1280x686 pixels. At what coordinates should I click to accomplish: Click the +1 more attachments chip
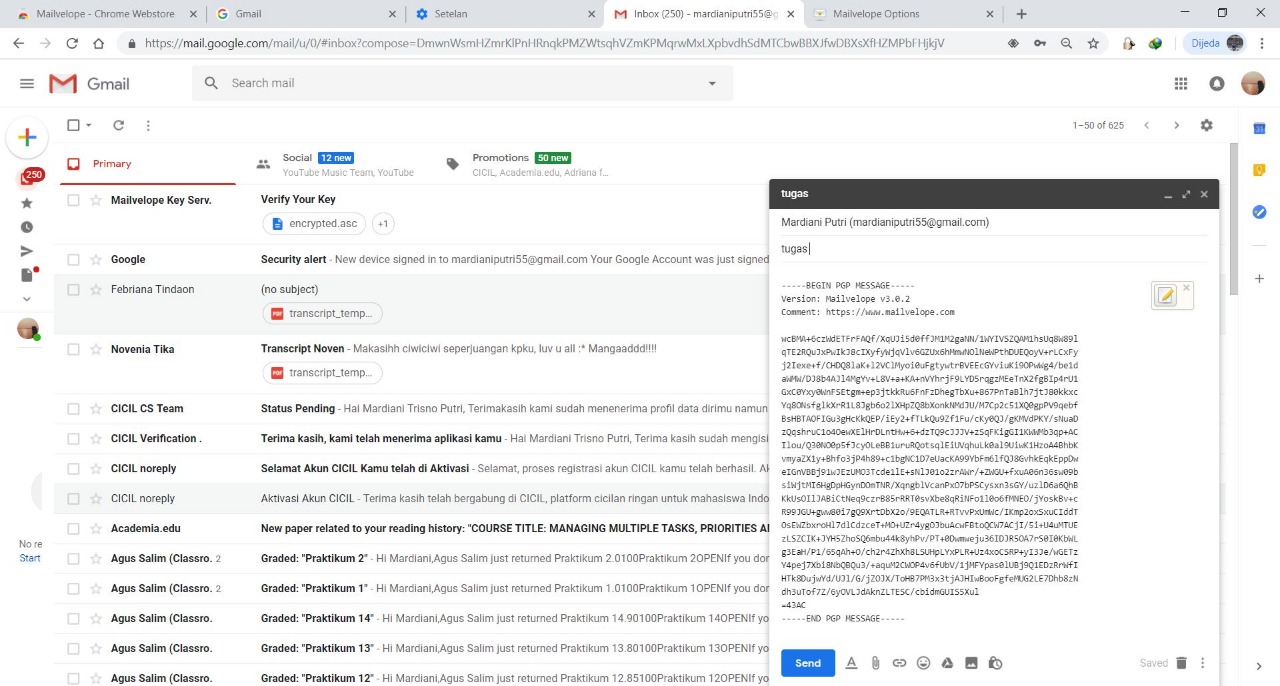pyautogui.click(x=382, y=224)
